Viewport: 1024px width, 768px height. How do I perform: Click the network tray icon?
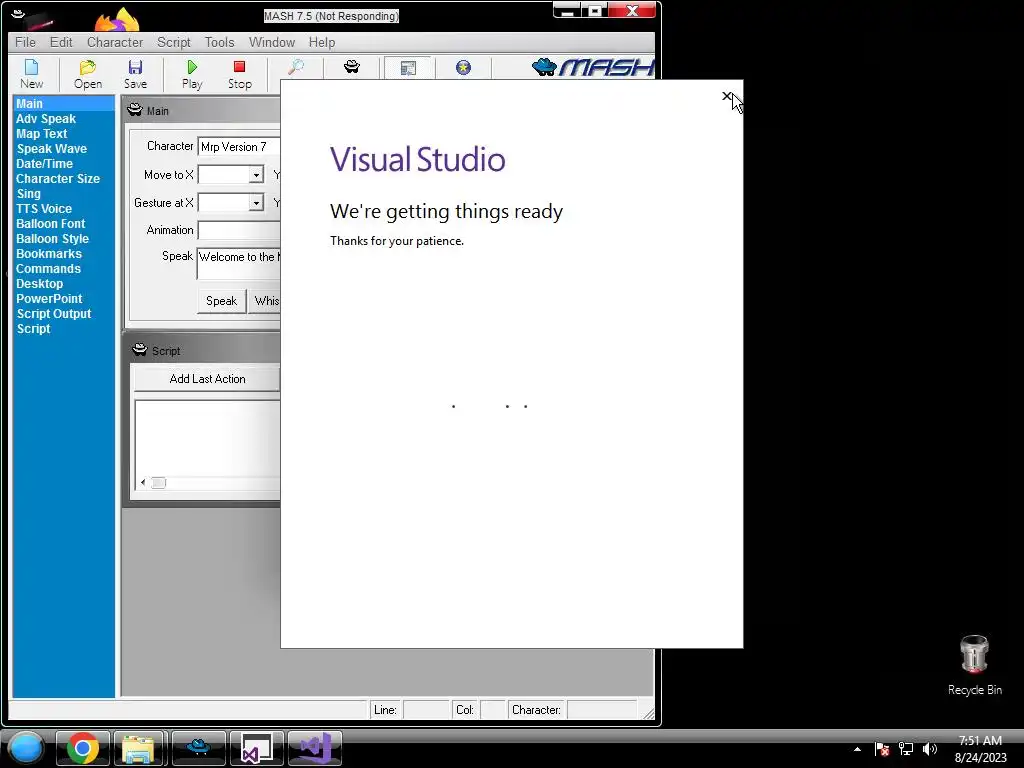906,749
